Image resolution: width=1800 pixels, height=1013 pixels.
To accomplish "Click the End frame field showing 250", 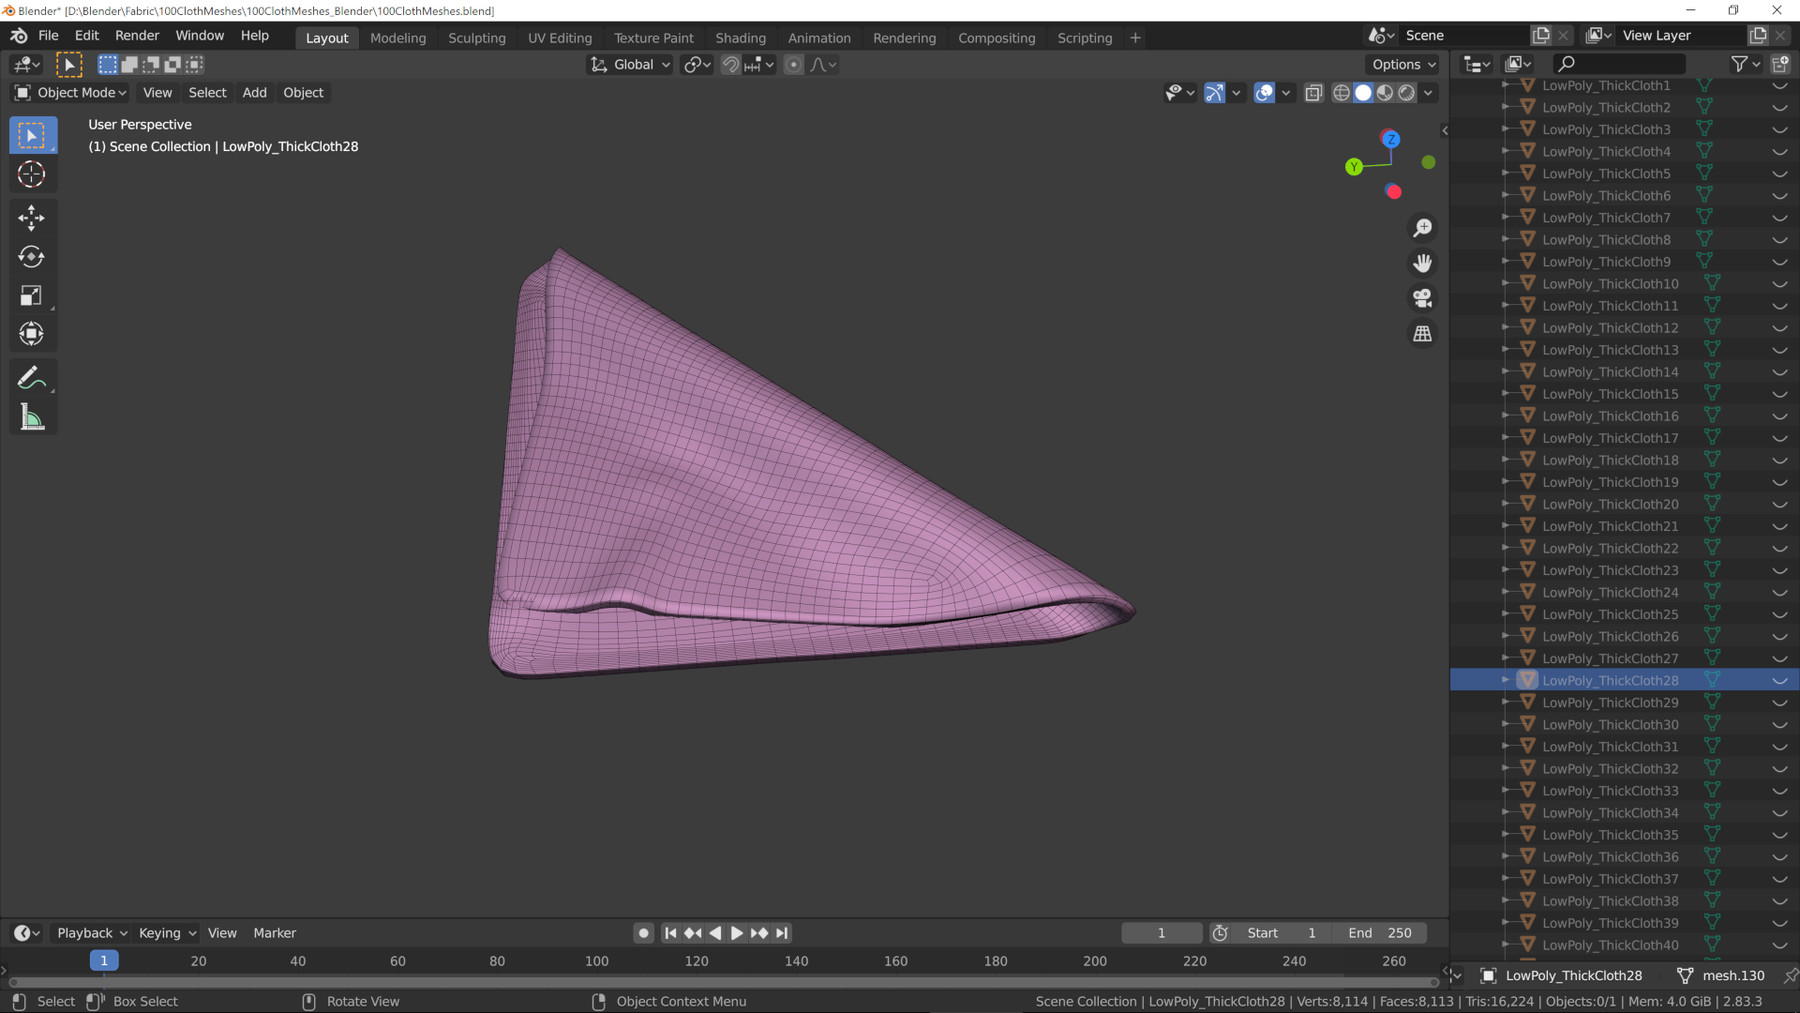I will pos(1380,933).
